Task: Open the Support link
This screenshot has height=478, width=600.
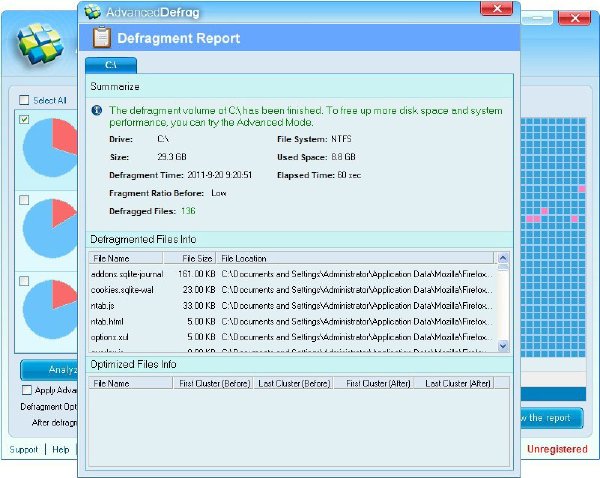Action: pos(23,449)
